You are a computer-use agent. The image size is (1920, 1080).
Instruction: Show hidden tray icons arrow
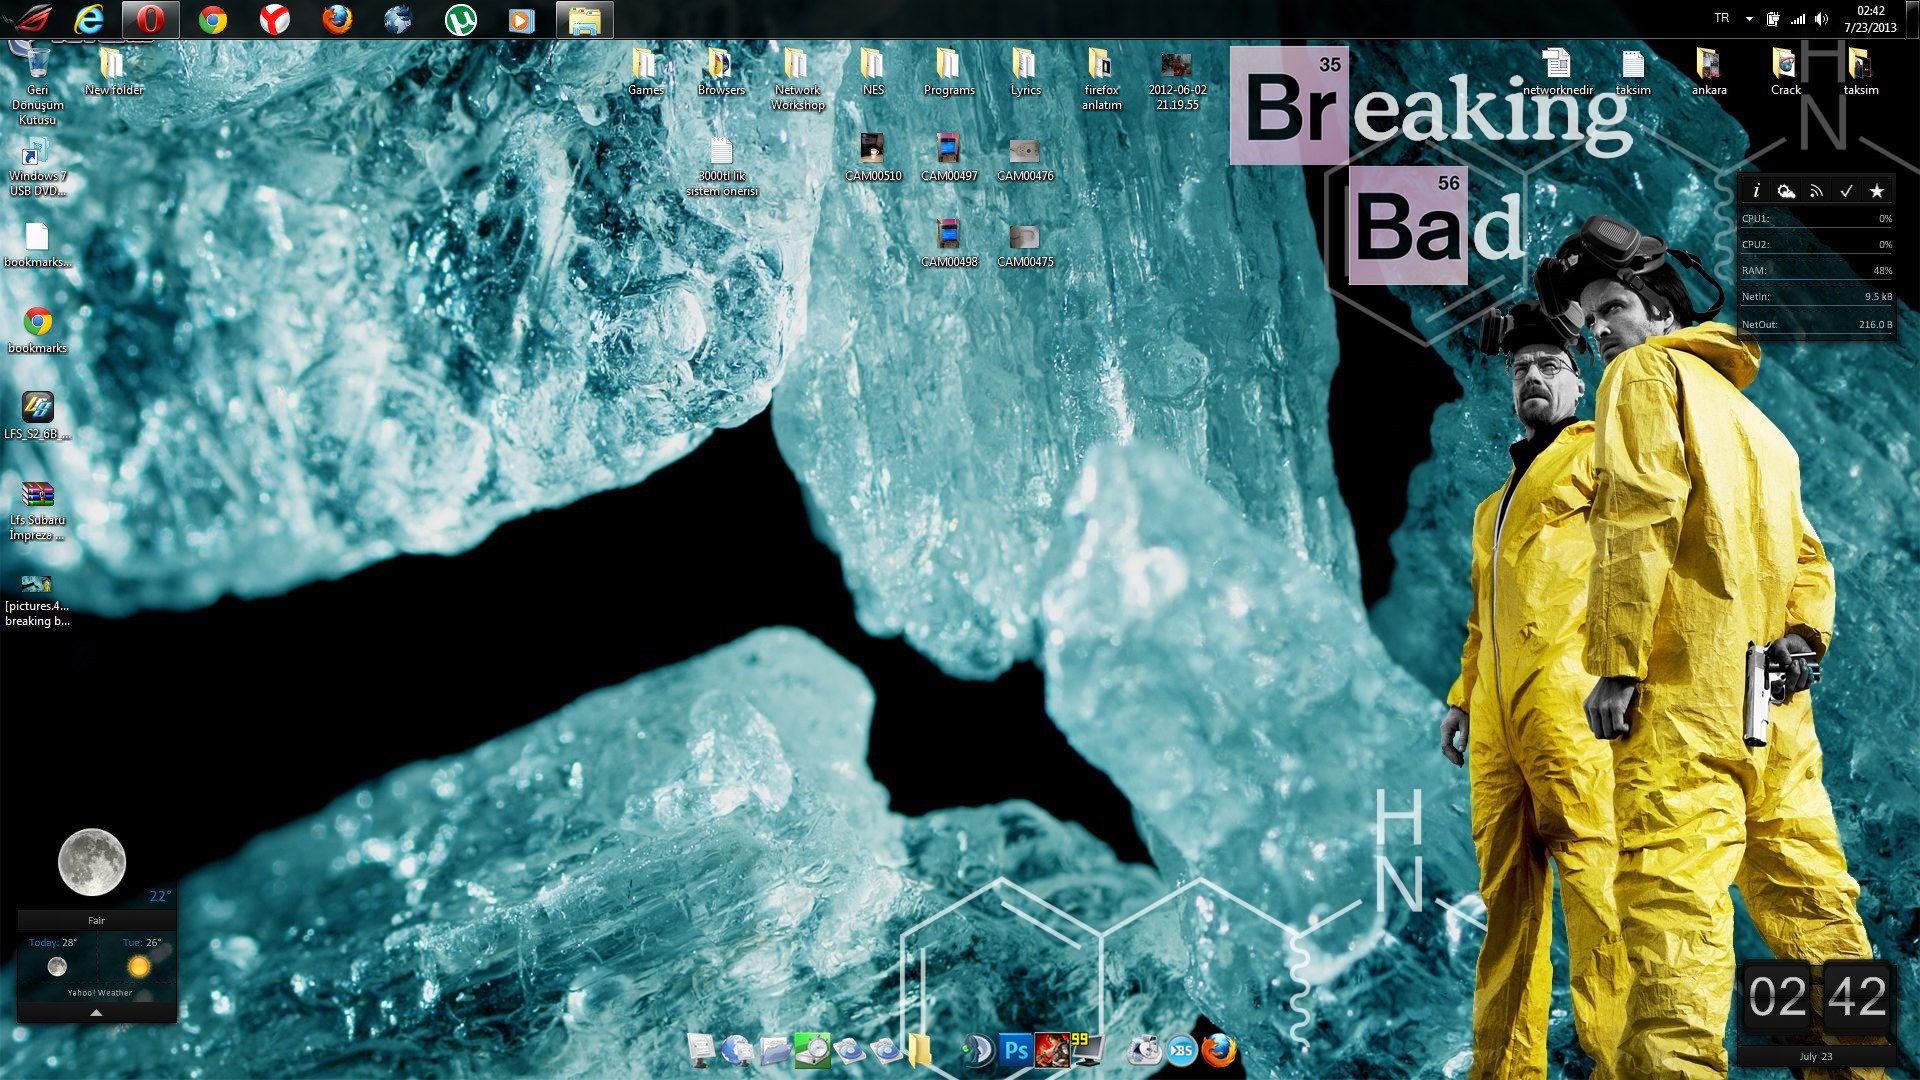point(1749,18)
